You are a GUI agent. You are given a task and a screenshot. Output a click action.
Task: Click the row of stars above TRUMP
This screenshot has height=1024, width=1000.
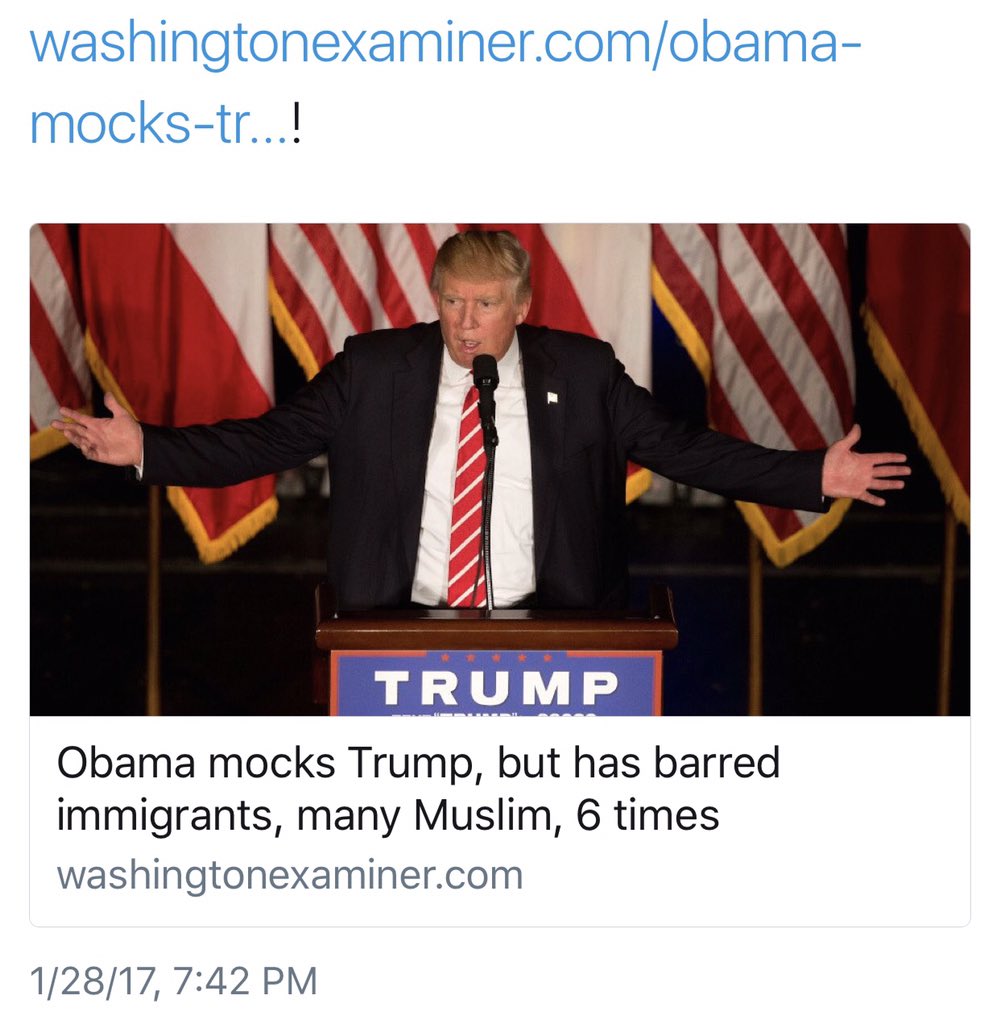496,658
